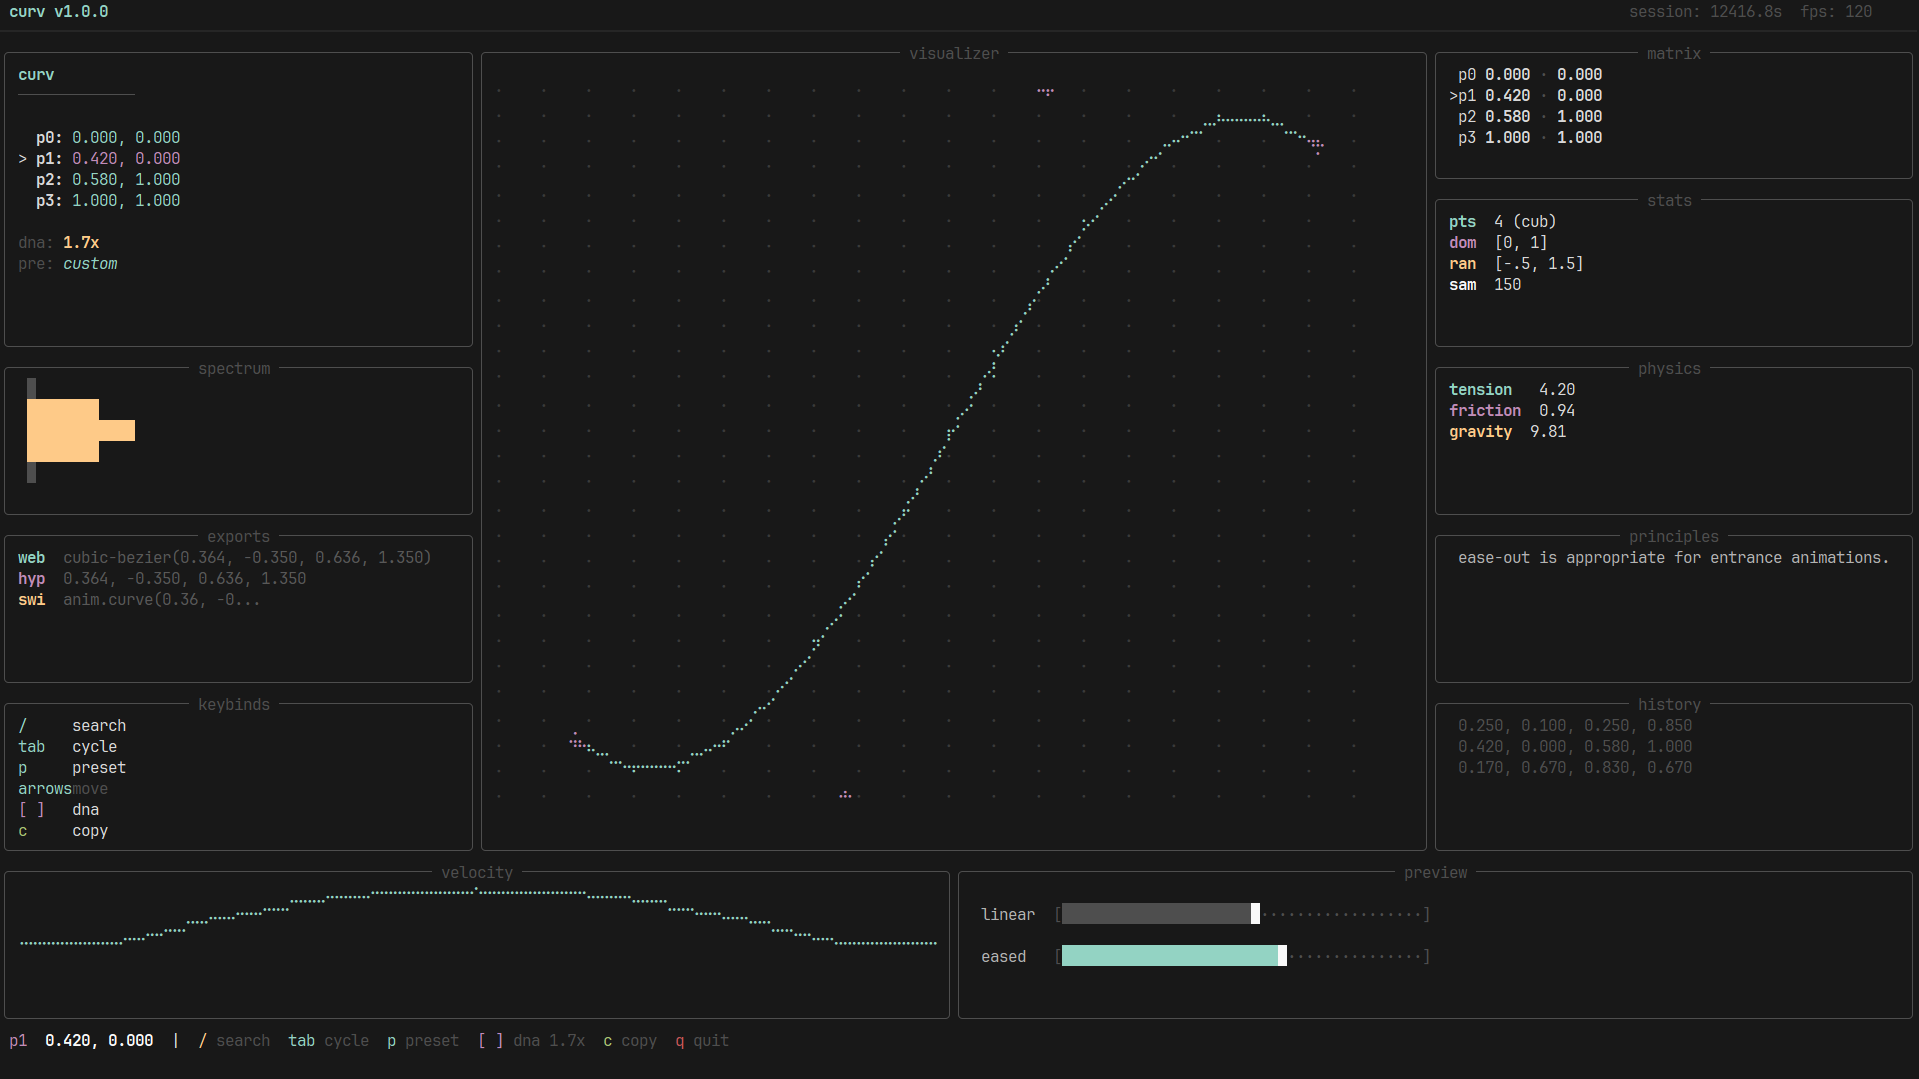Click the sam 150 stat
Image resolution: width=1919 pixels, height=1079 pixels.
click(1485, 285)
